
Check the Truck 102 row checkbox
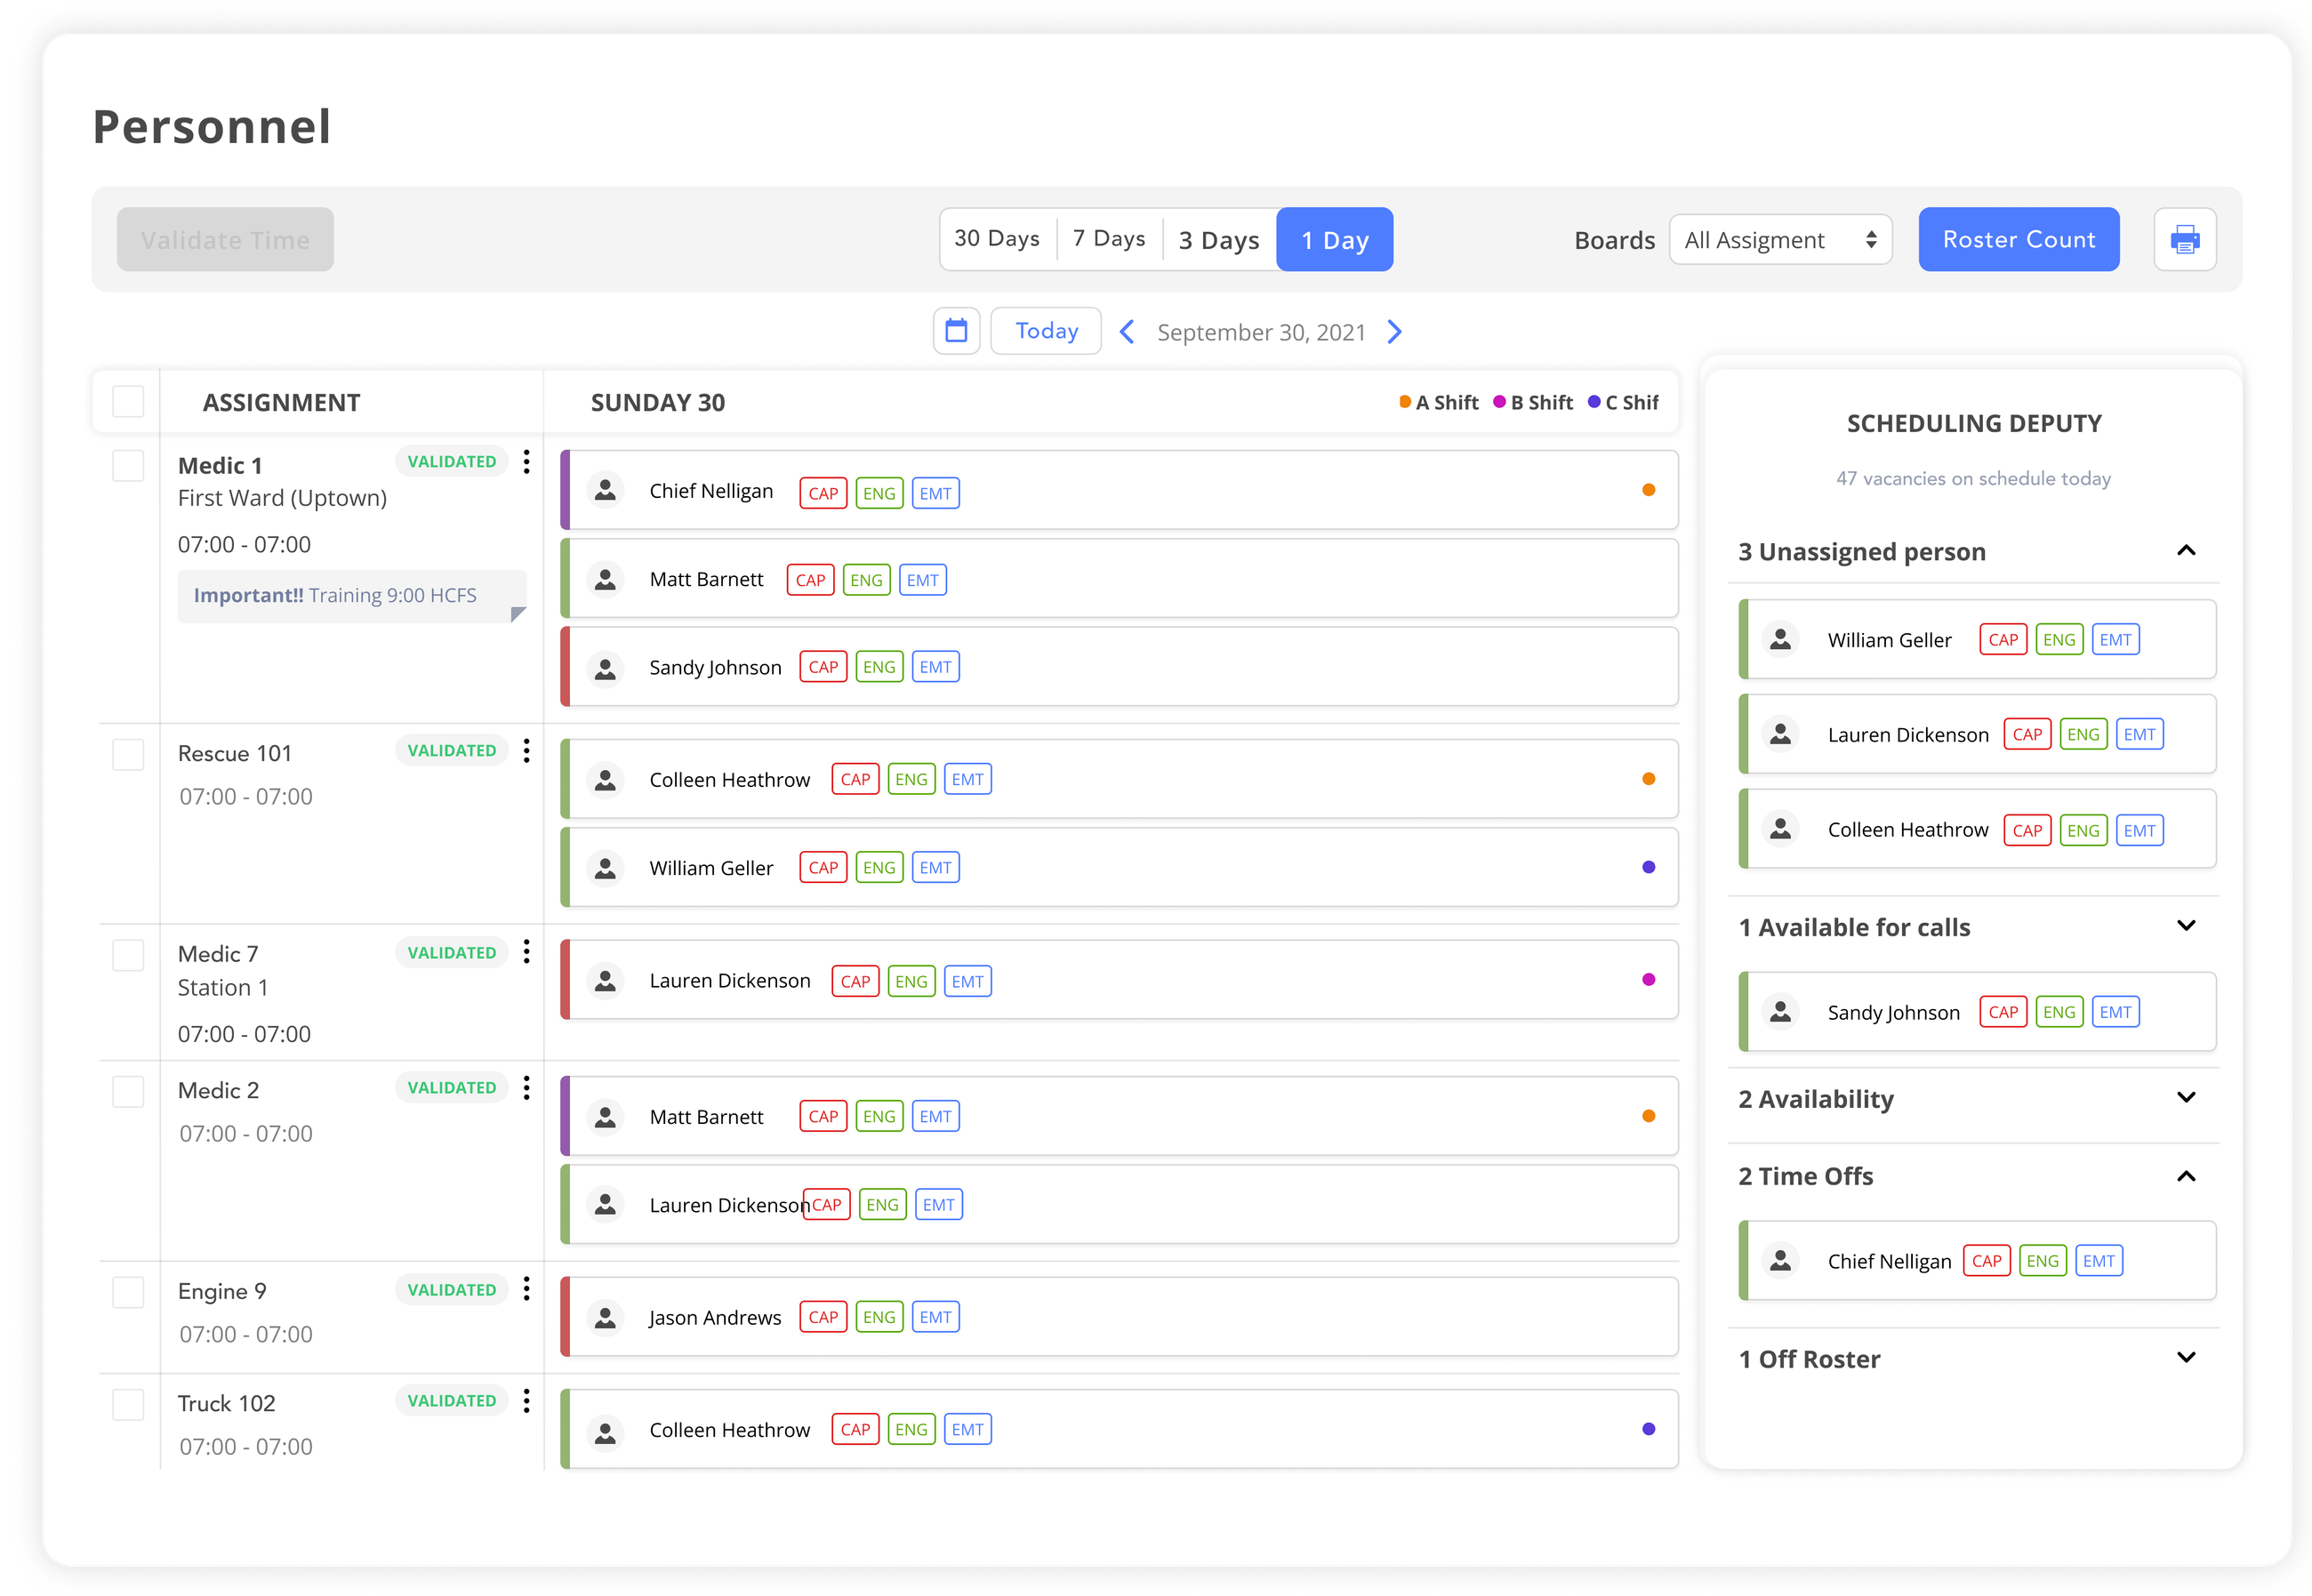click(x=128, y=1404)
